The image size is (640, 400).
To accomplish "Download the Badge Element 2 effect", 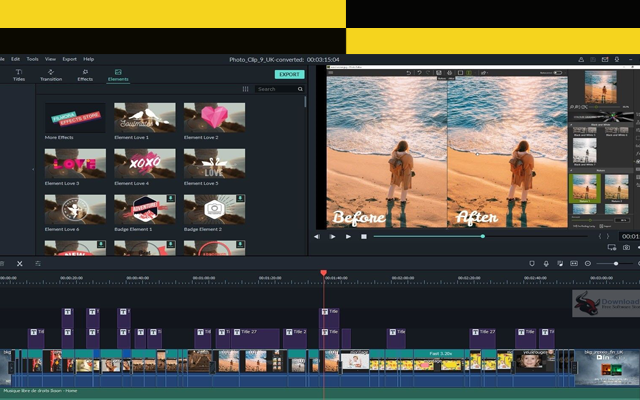I will tap(240, 199).
